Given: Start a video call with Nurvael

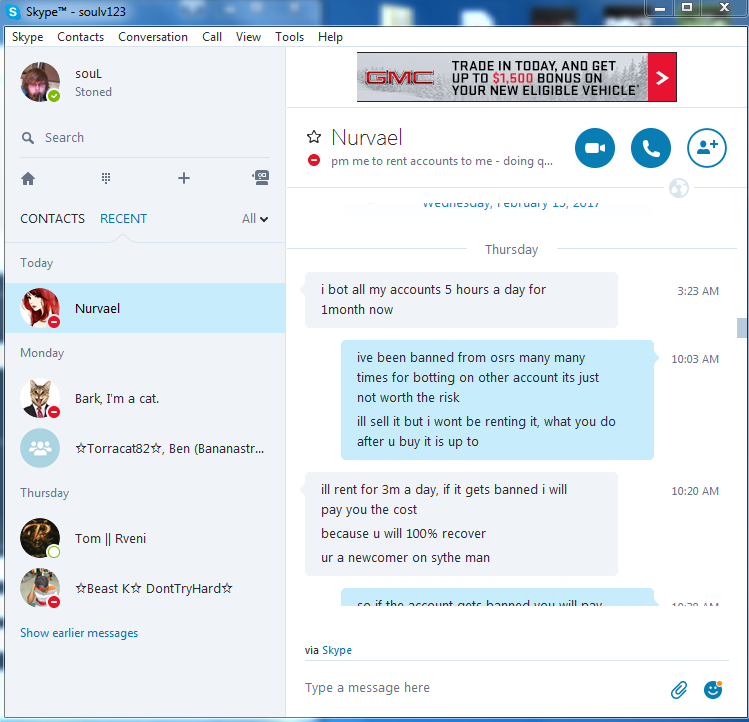Looking at the screenshot, I should pyautogui.click(x=595, y=148).
